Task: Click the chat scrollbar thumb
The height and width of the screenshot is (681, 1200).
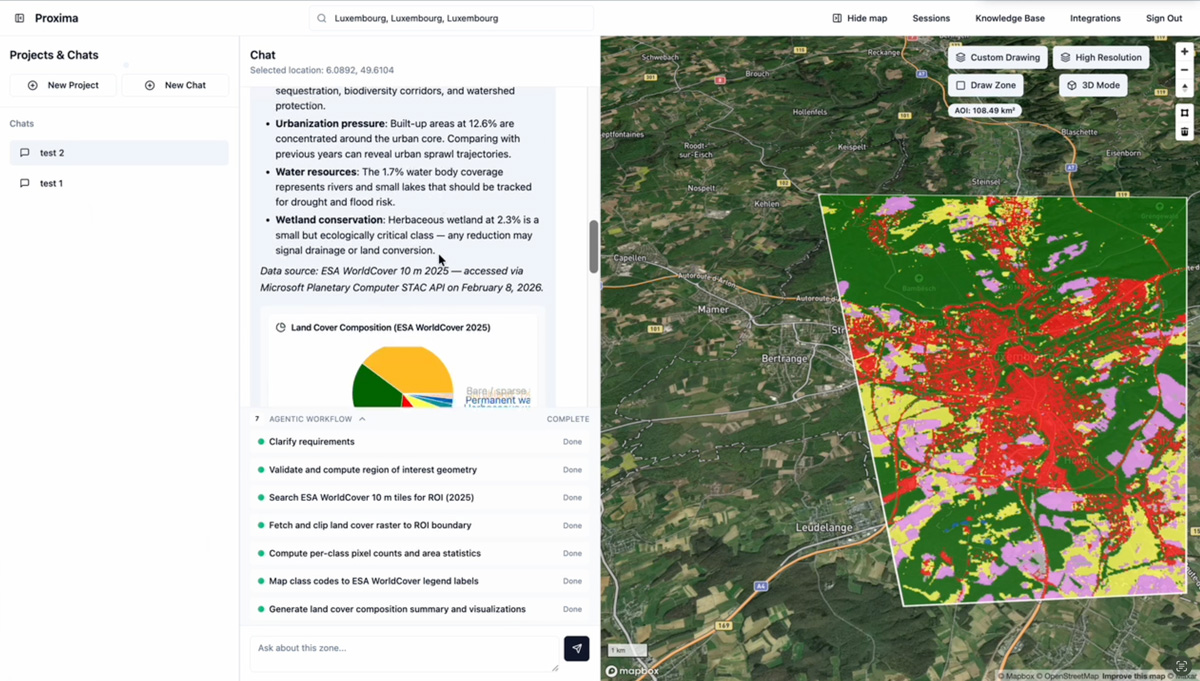Action: tap(593, 247)
